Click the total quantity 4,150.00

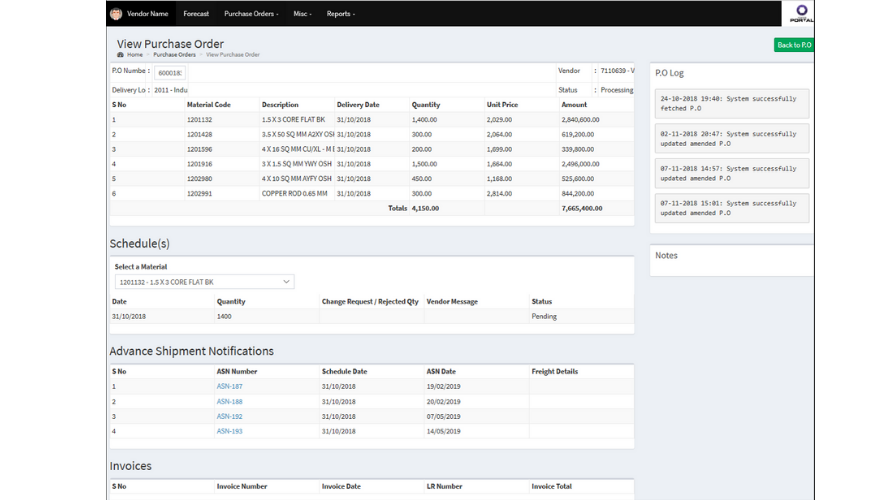point(425,208)
